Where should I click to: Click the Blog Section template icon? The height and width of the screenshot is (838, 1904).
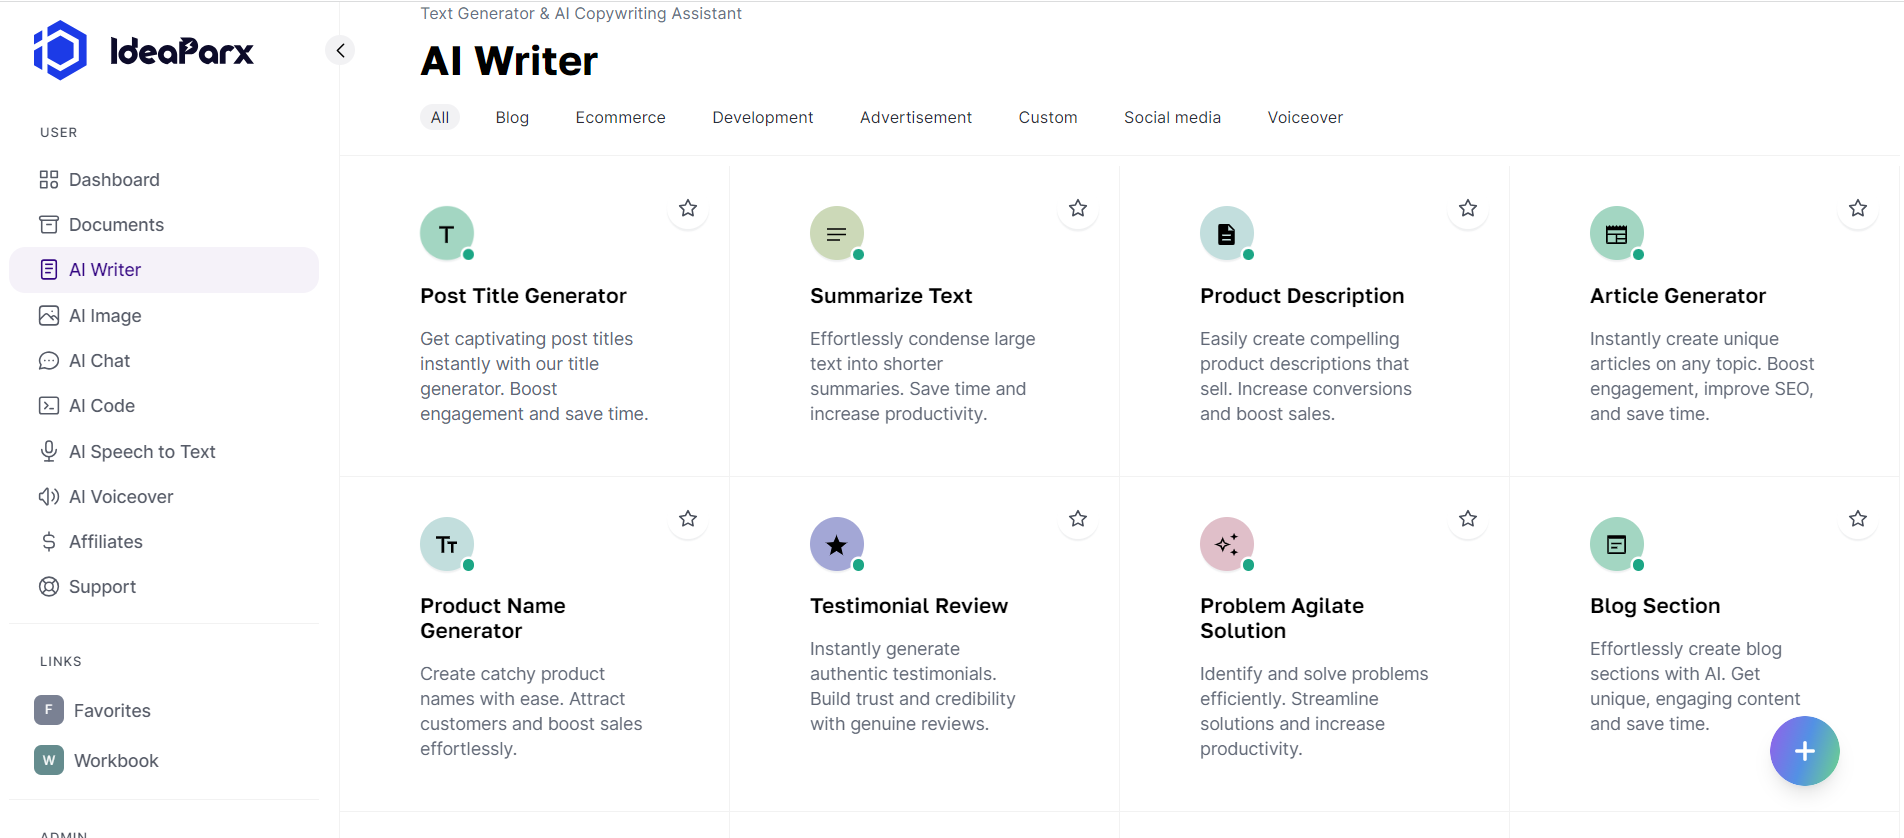(x=1616, y=544)
